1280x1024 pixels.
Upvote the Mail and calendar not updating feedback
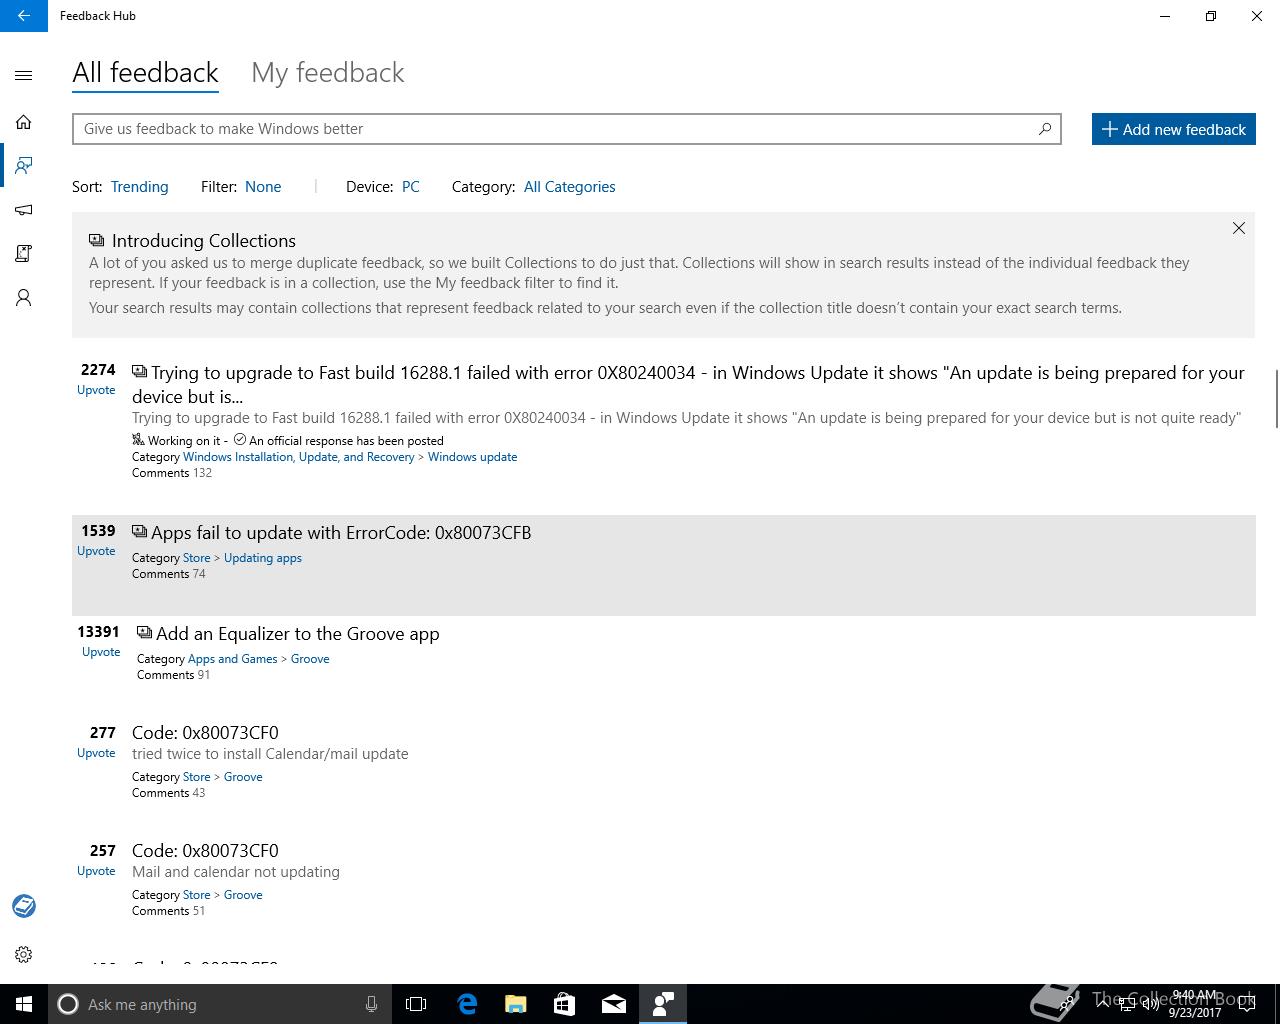coord(96,871)
